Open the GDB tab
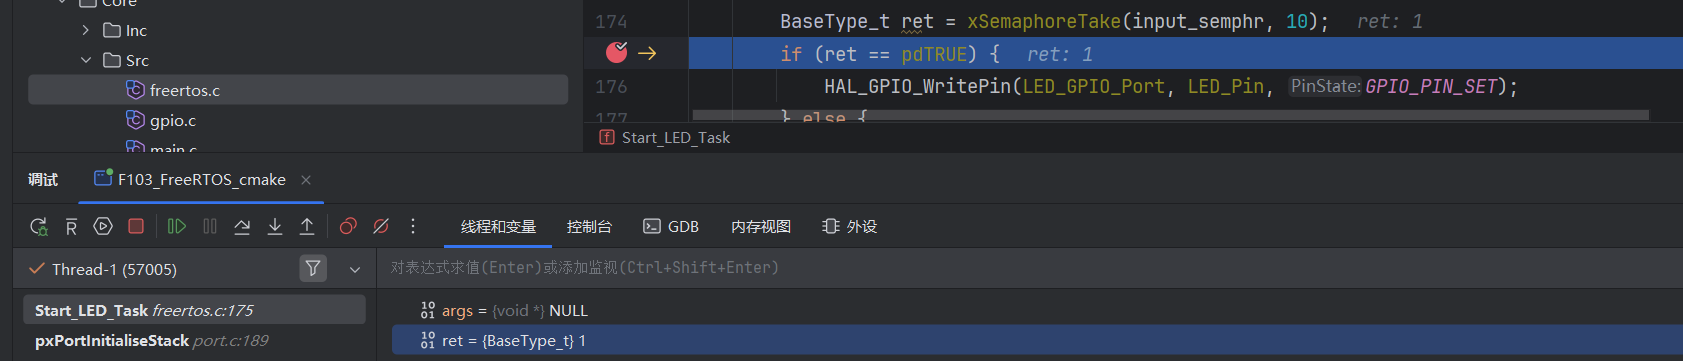The image size is (1683, 361). [x=671, y=227]
